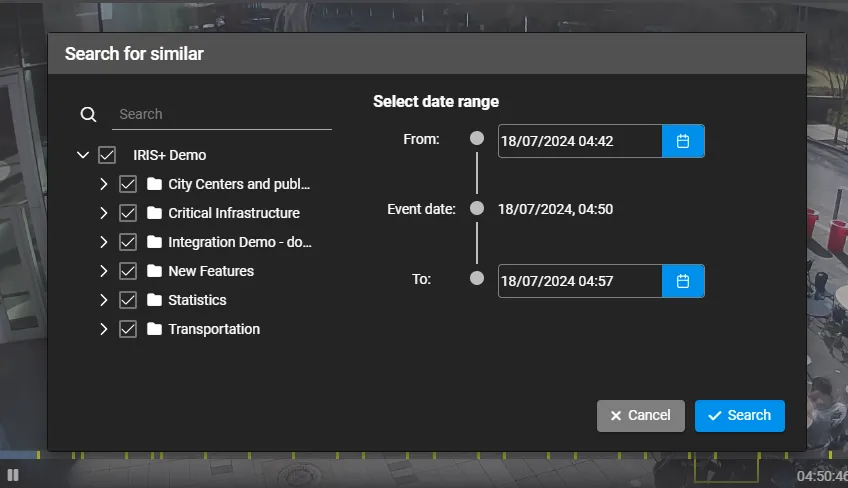Toggle the Integration Demo checkbox

tap(128, 242)
